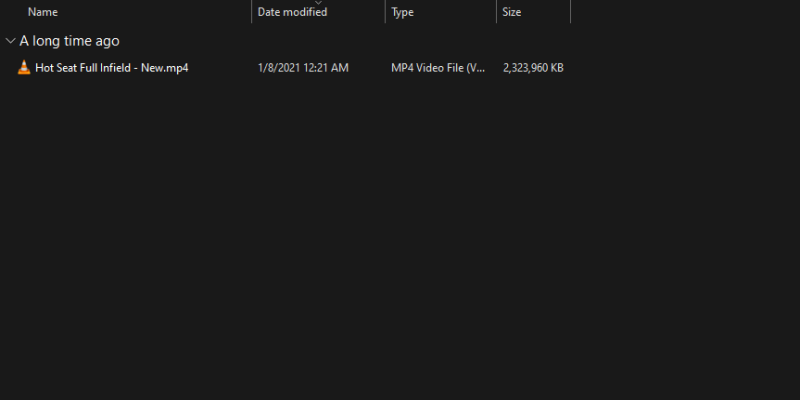Click the 2,323,960 KB size cell
The width and height of the screenshot is (800, 400).
tap(533, 68)
